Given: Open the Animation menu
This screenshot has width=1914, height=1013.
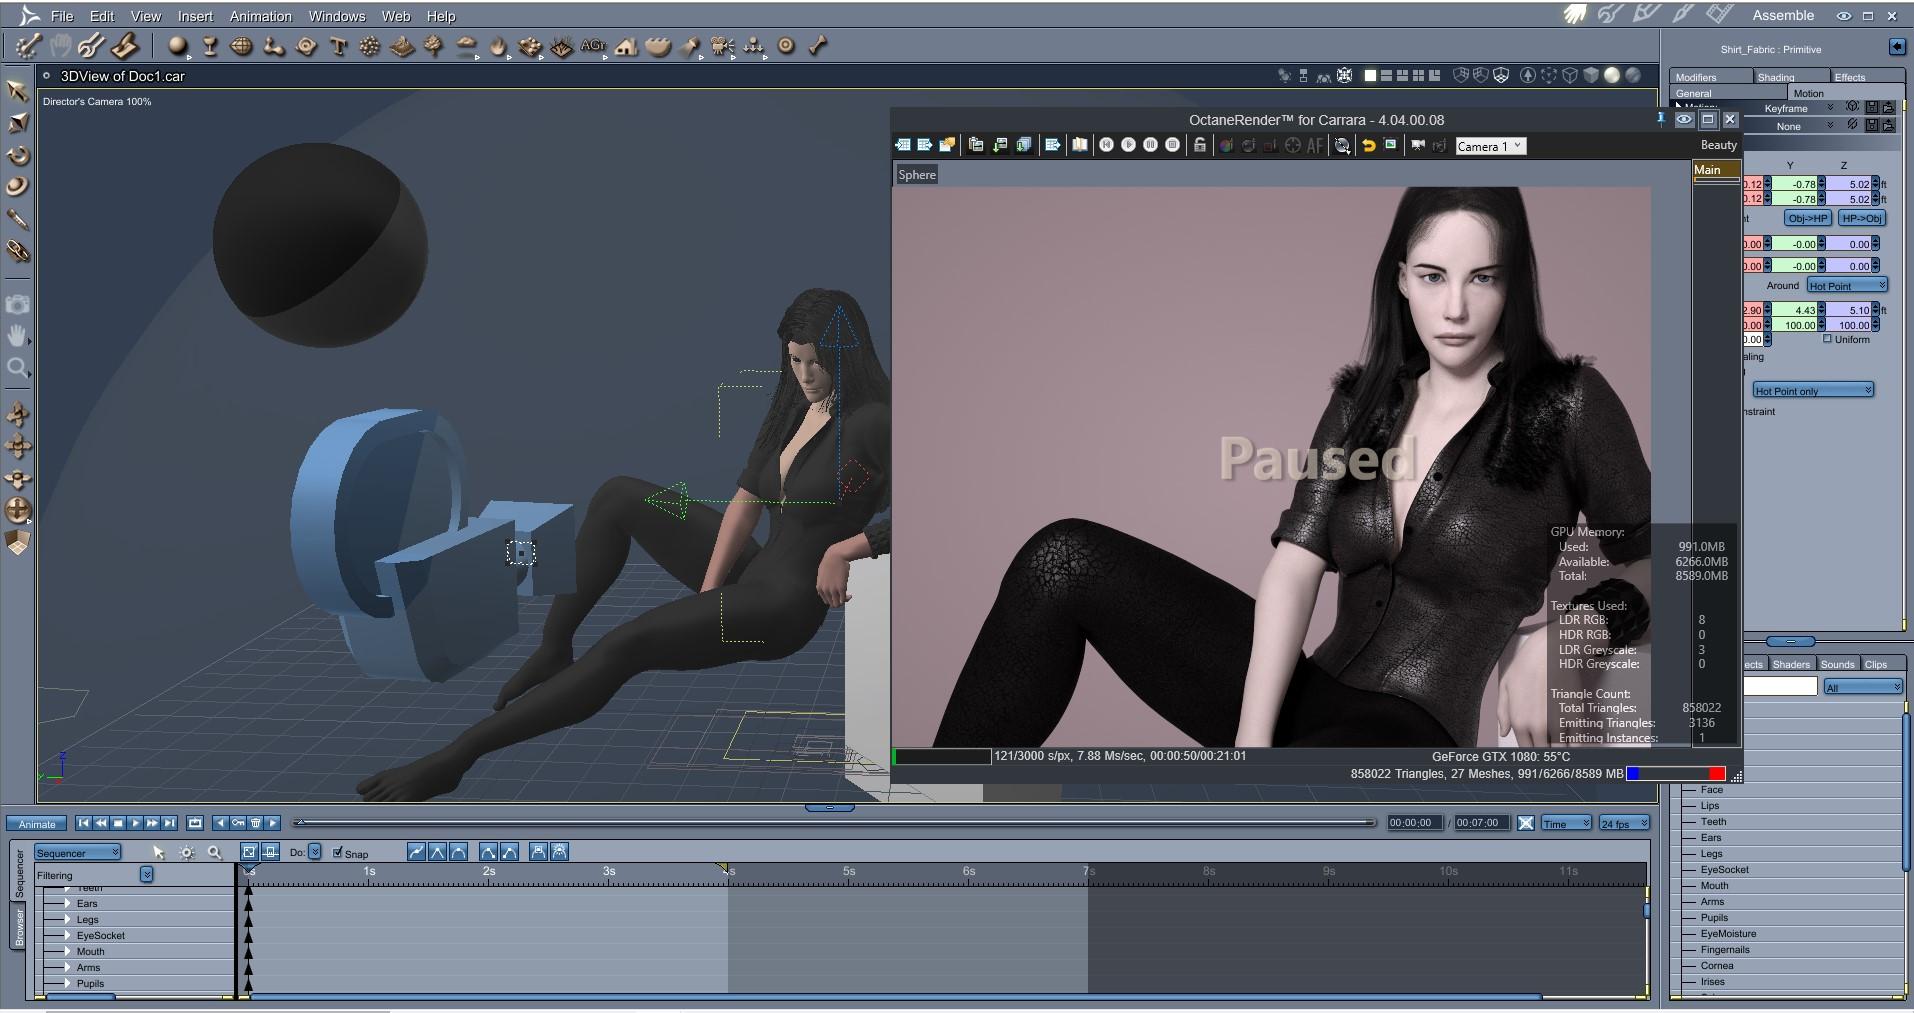Looking at the screenshot, I should click(x=260, y=16).
